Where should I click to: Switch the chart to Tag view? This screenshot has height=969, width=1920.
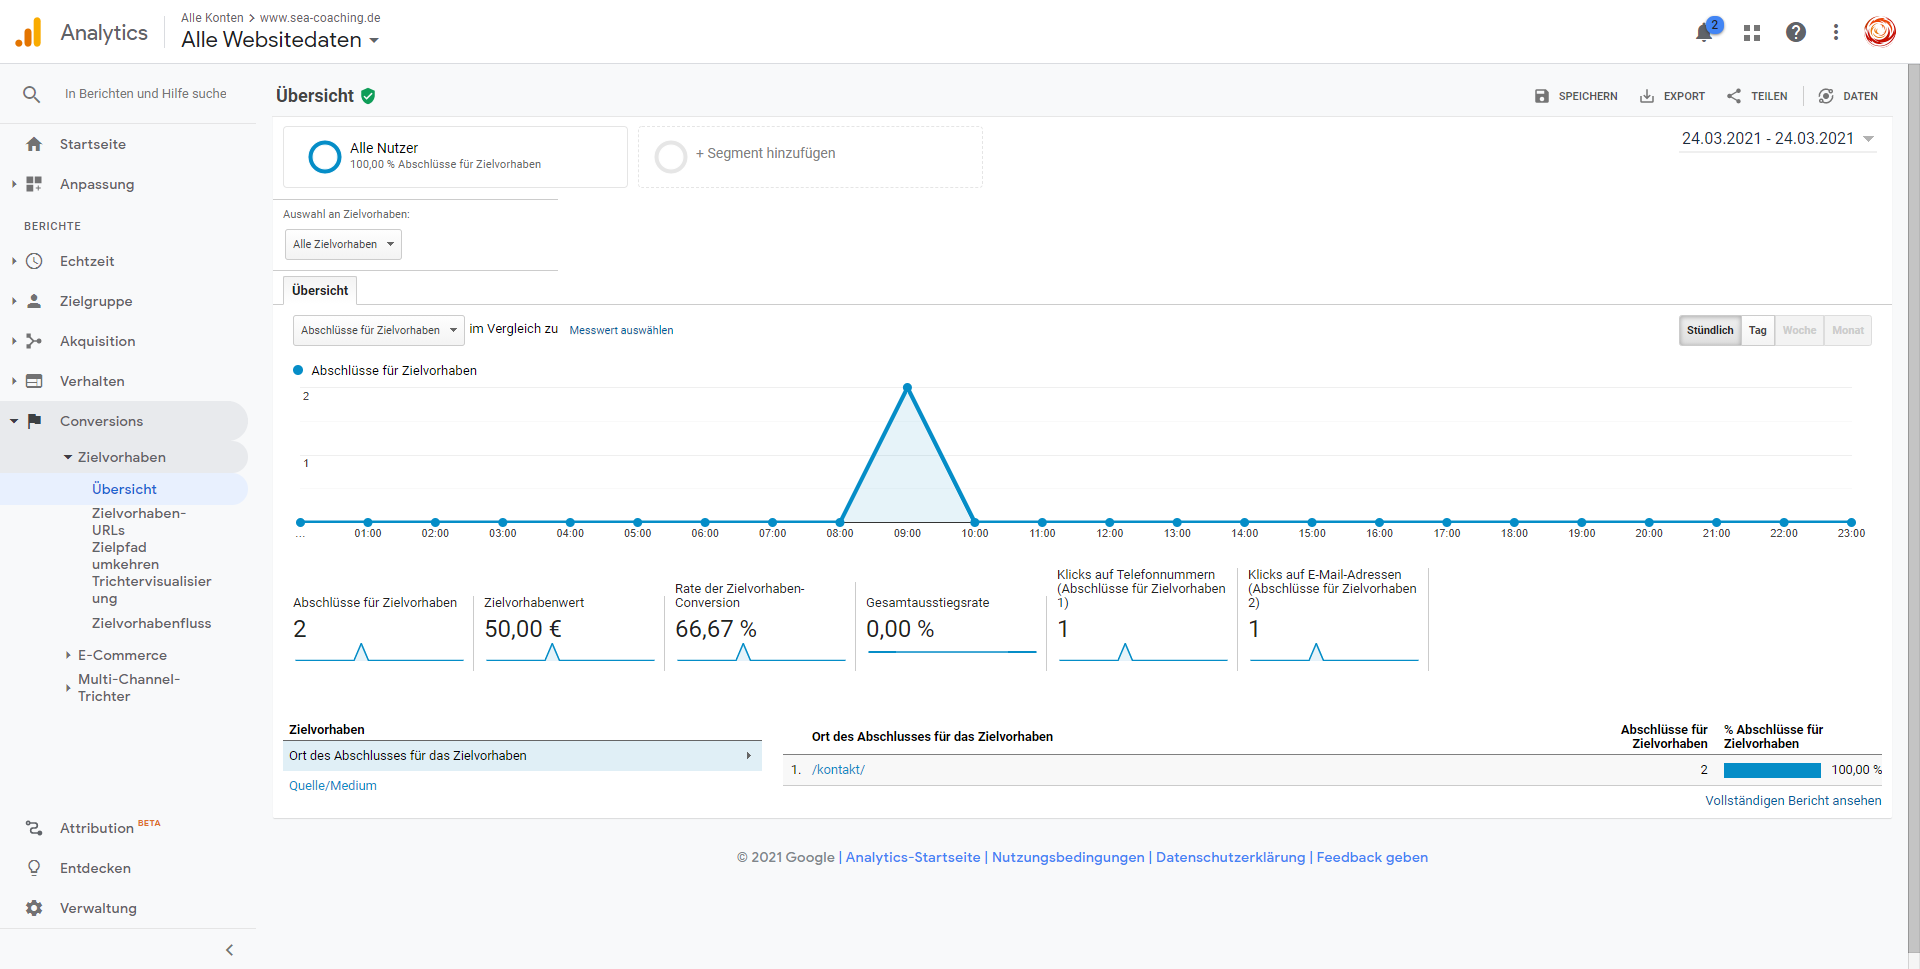(1757, 330)
